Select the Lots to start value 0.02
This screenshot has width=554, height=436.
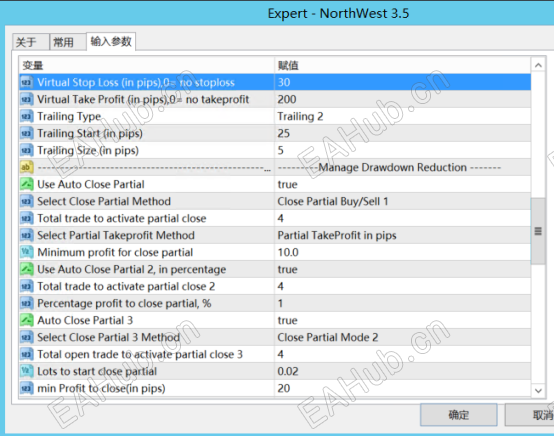(x=403, y=371)
